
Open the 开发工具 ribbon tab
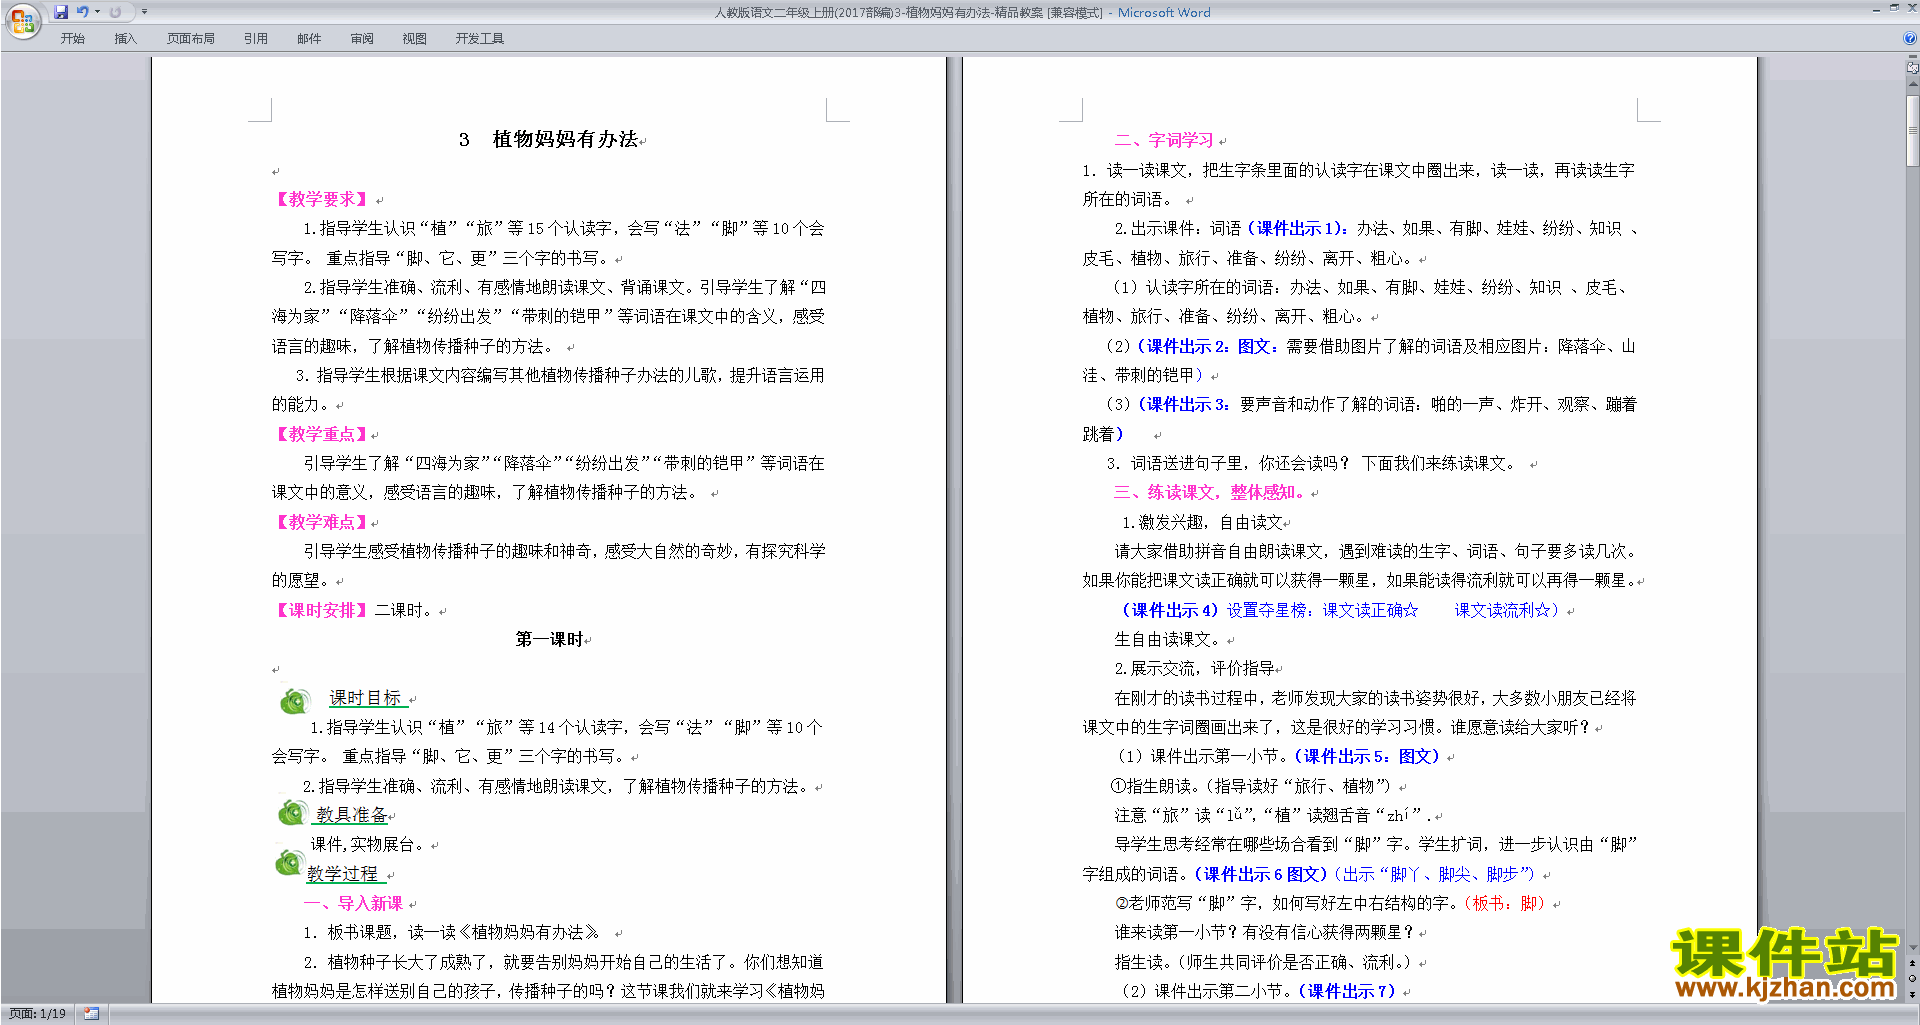point(479,39)
